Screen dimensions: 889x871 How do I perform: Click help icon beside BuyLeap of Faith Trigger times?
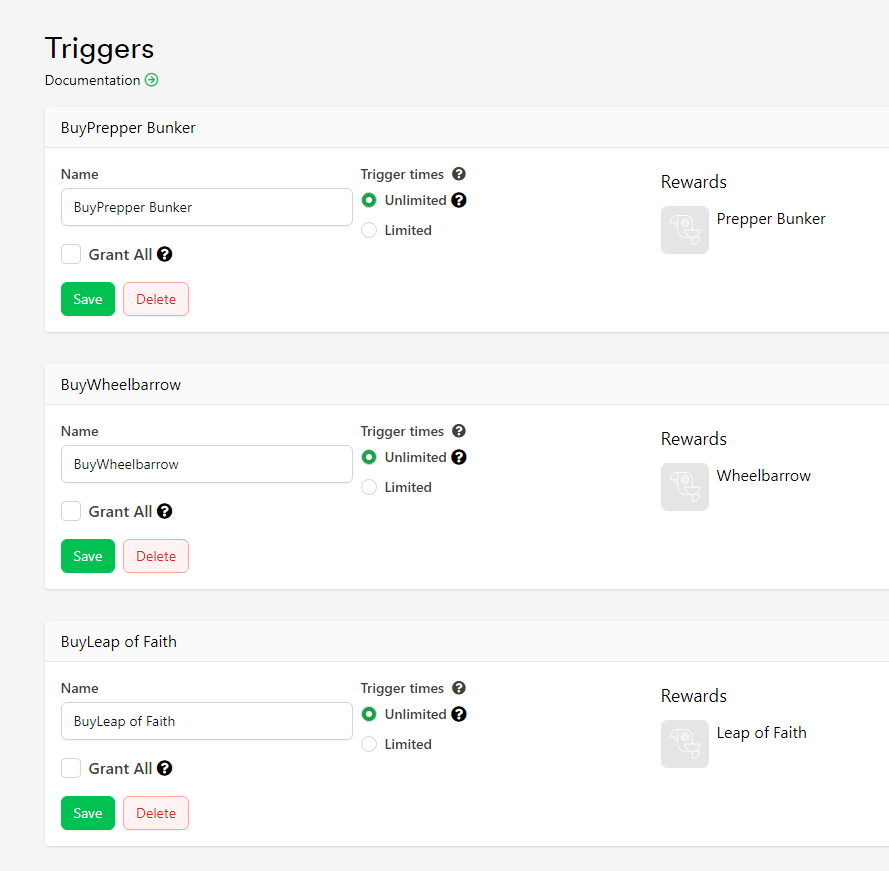tap(458, 688)
